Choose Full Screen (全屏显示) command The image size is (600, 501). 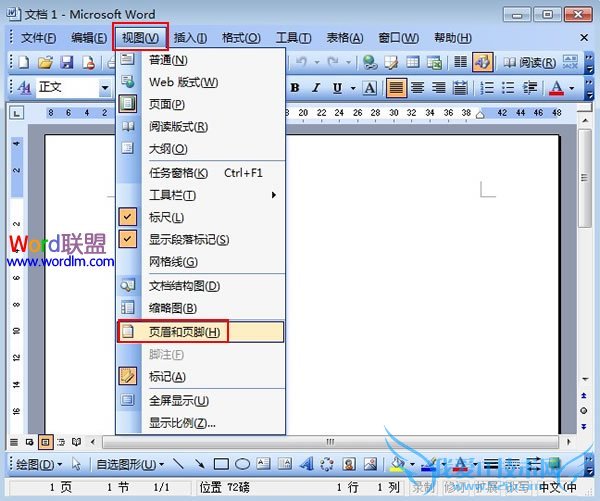point(201,400)
